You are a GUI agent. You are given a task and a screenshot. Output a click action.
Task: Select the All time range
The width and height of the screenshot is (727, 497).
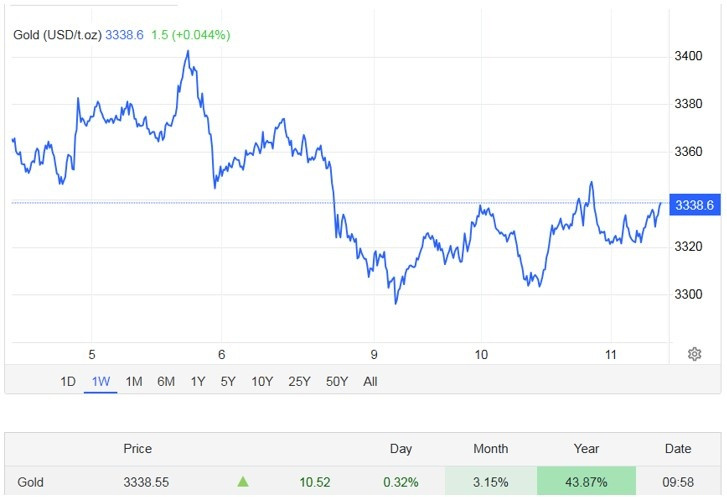pyautogui.click(x=370, y=381)
